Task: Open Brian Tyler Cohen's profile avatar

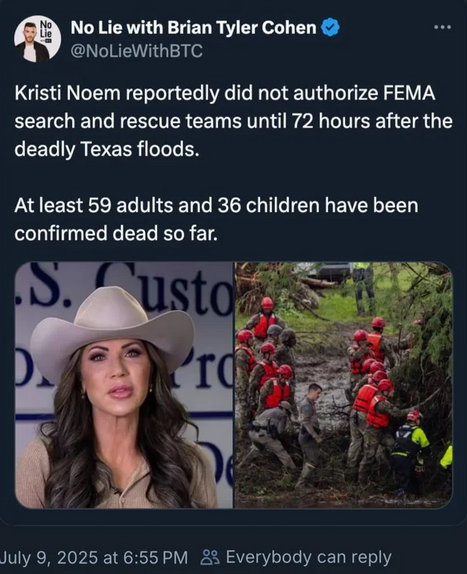Action: [x=37, y=39]
